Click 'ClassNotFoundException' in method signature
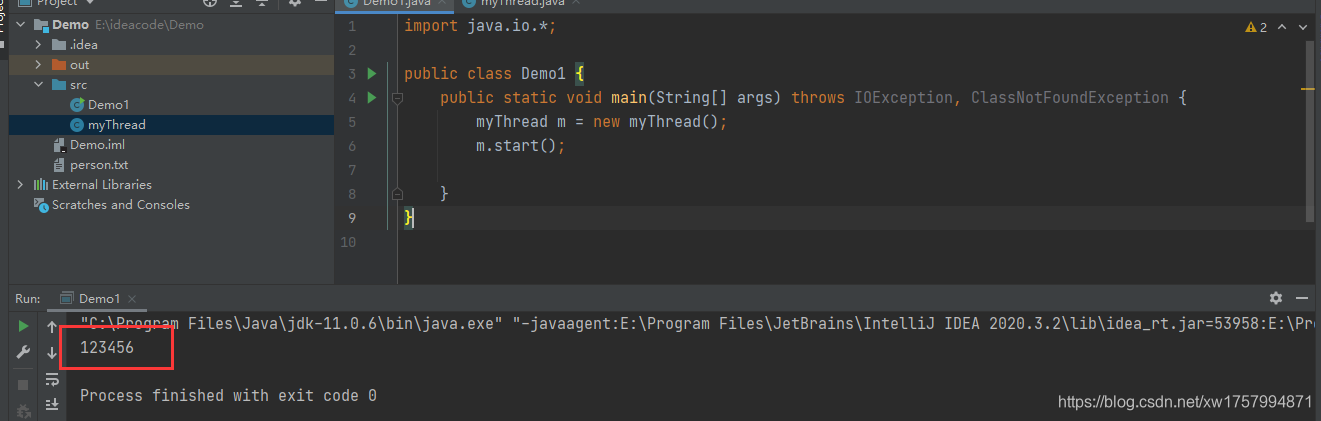The width and height of the screenshot is (1321, 421). [1069, 98]
